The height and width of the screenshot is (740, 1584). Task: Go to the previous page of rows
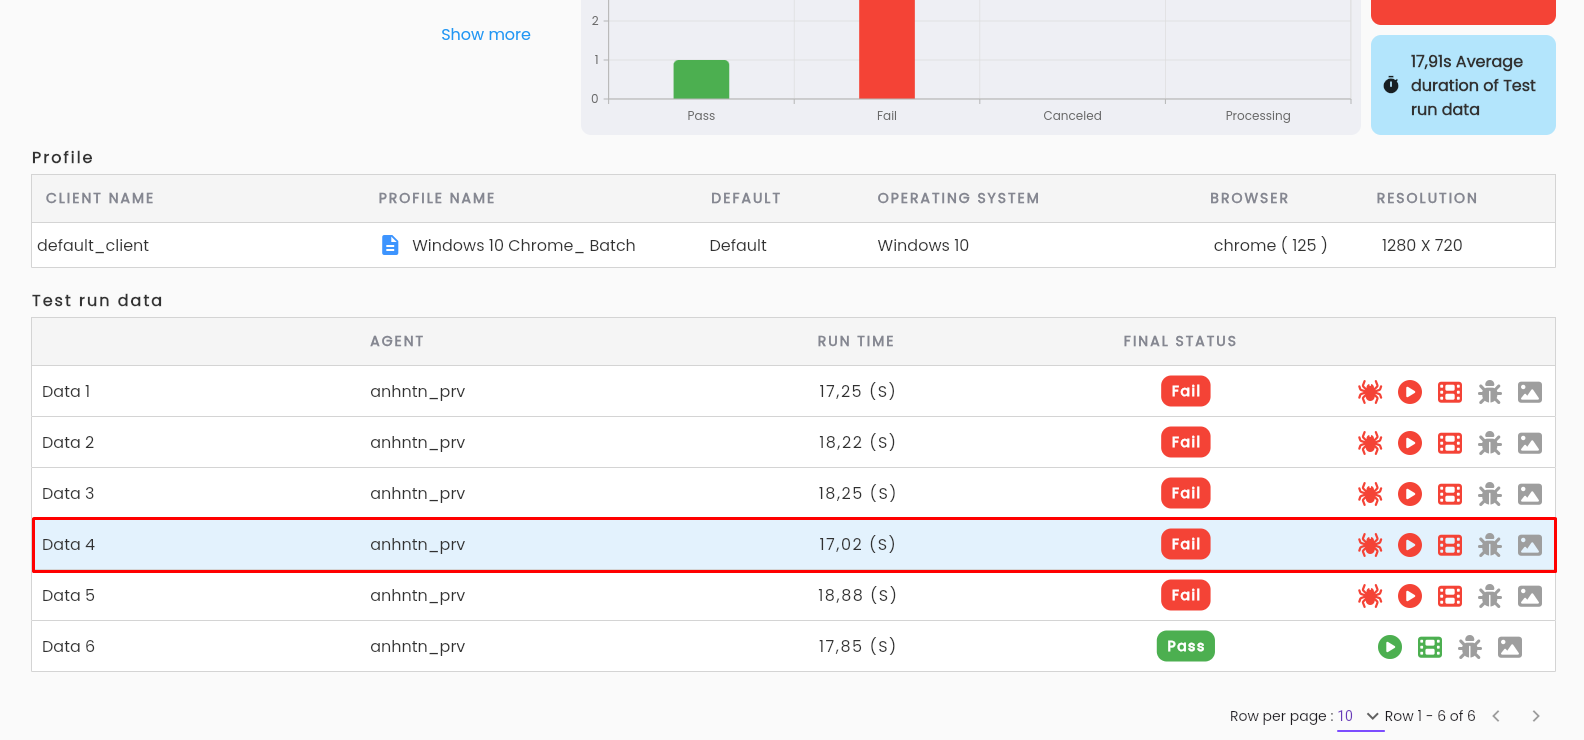[1496, 716]
